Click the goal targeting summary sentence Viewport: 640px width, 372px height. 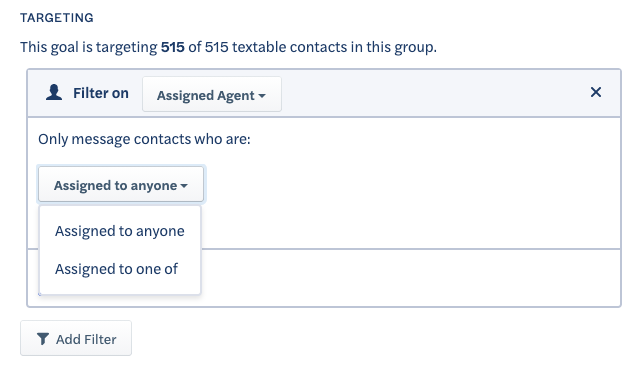pyautogui.click(x=229, y=47)
